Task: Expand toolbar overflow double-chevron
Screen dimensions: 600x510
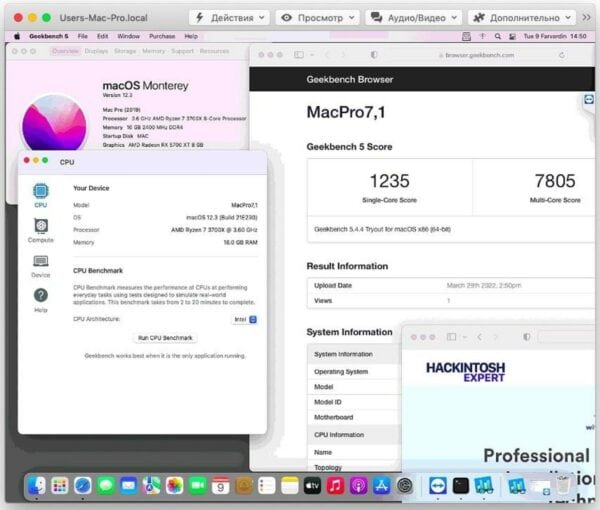Action: click(586, 18)
